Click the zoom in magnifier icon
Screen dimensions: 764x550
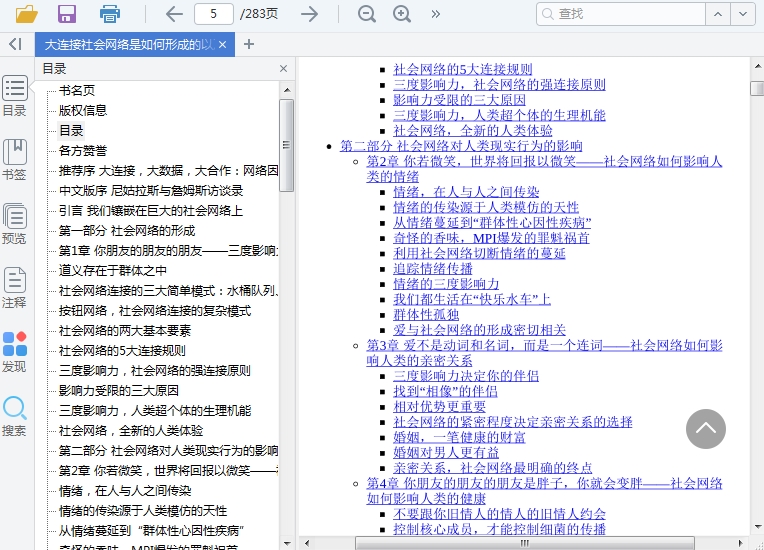(402, 14)
